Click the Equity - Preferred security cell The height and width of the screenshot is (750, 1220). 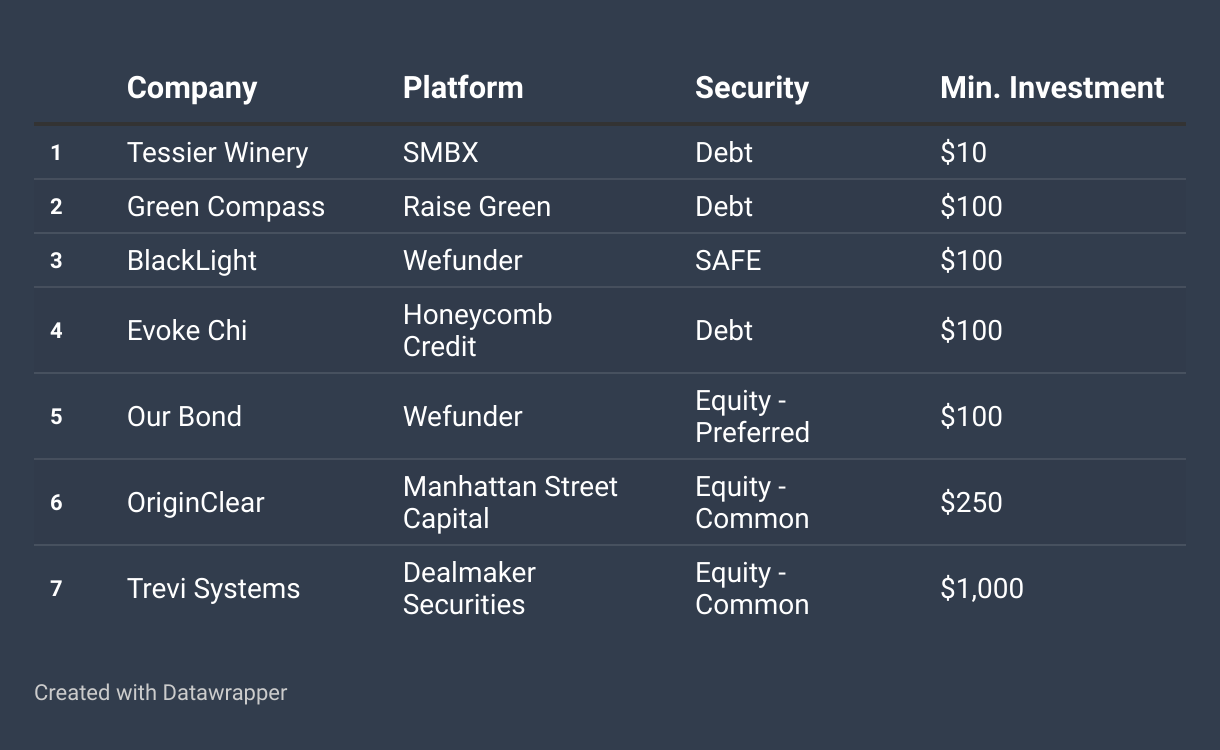click(752, 416)
